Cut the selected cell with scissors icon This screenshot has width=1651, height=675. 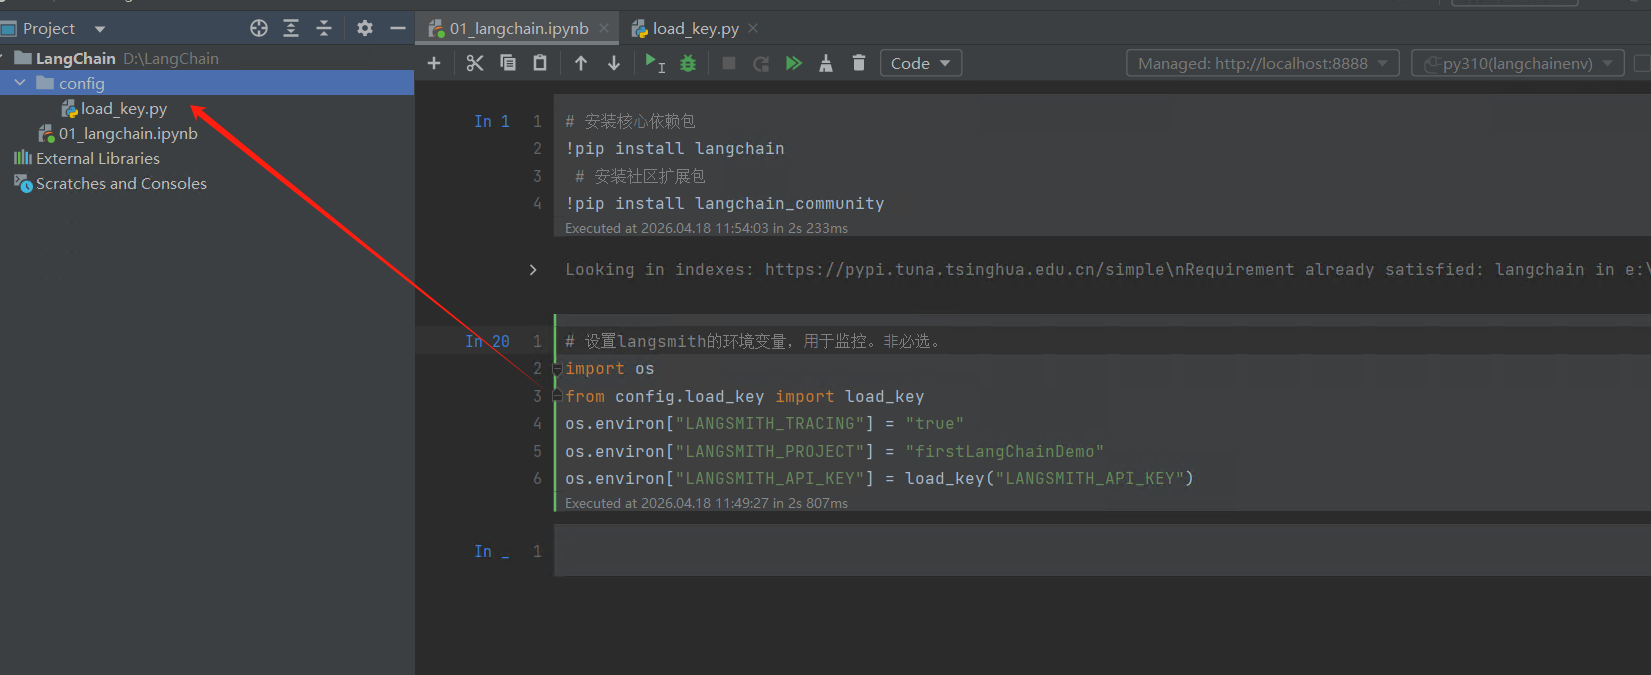[x=474, y=63]
